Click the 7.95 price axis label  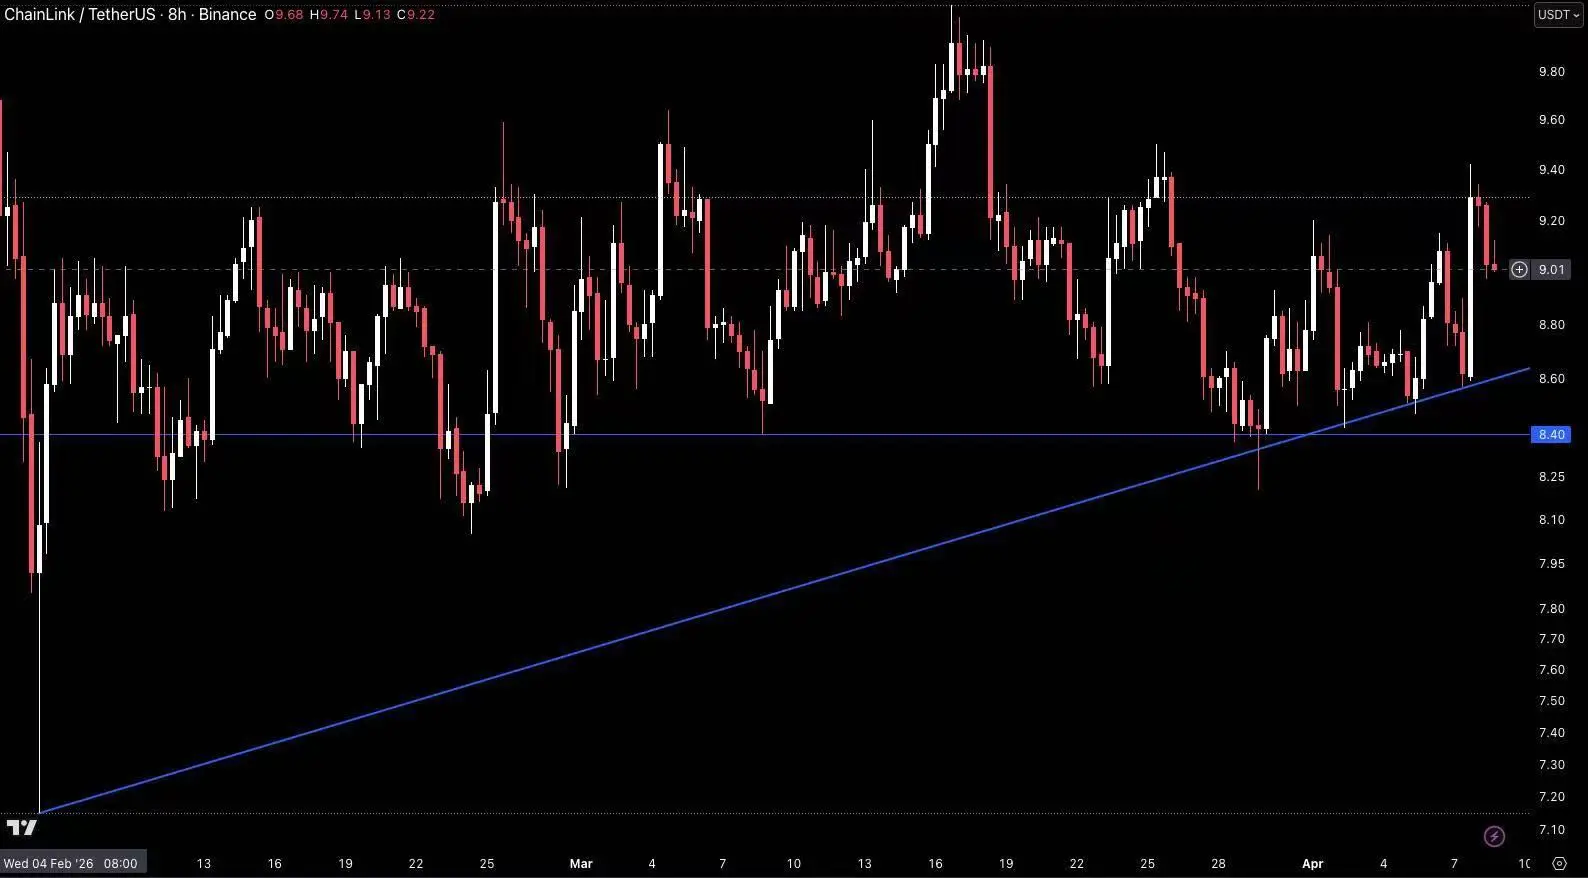pyautogui.click(x=1551, y=564)
